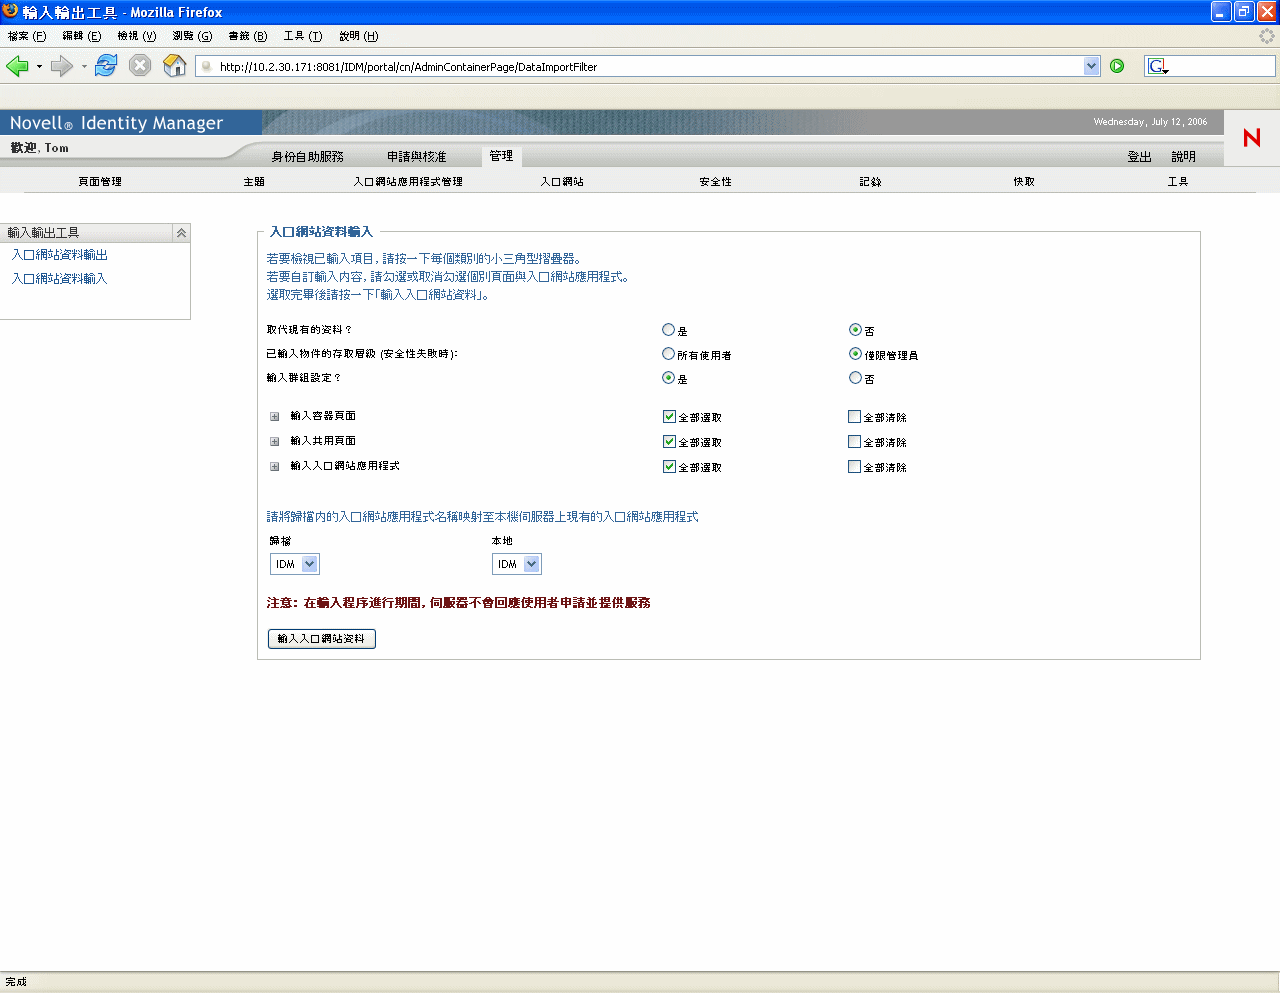Collapse the 輸入輸出工具 sidebar panel

(181, 233)
